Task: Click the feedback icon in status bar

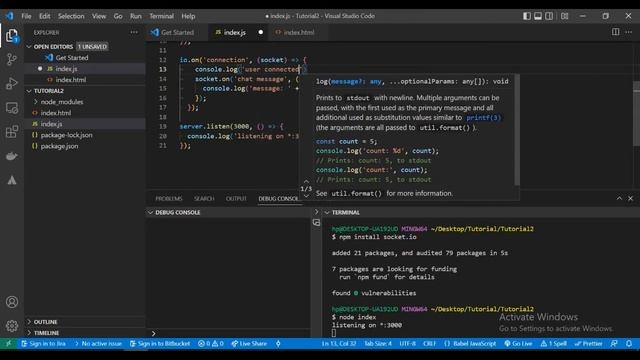Action: click(614, 344)
